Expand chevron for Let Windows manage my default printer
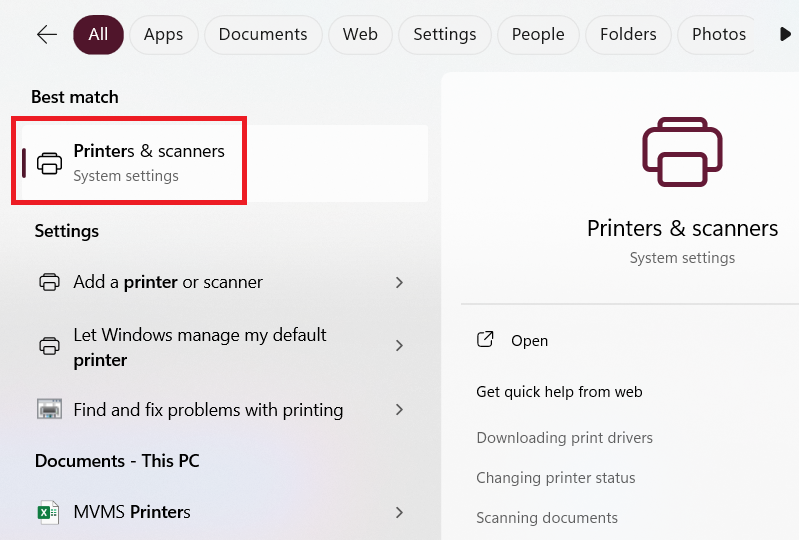This screenshot has width=799, height=540. [399, 346]
